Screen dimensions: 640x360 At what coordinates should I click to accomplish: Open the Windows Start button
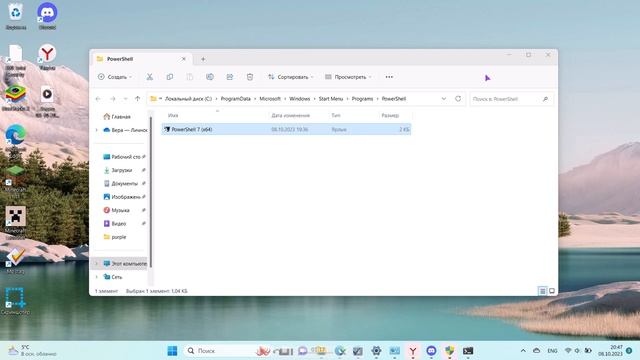tap(172, 351)
